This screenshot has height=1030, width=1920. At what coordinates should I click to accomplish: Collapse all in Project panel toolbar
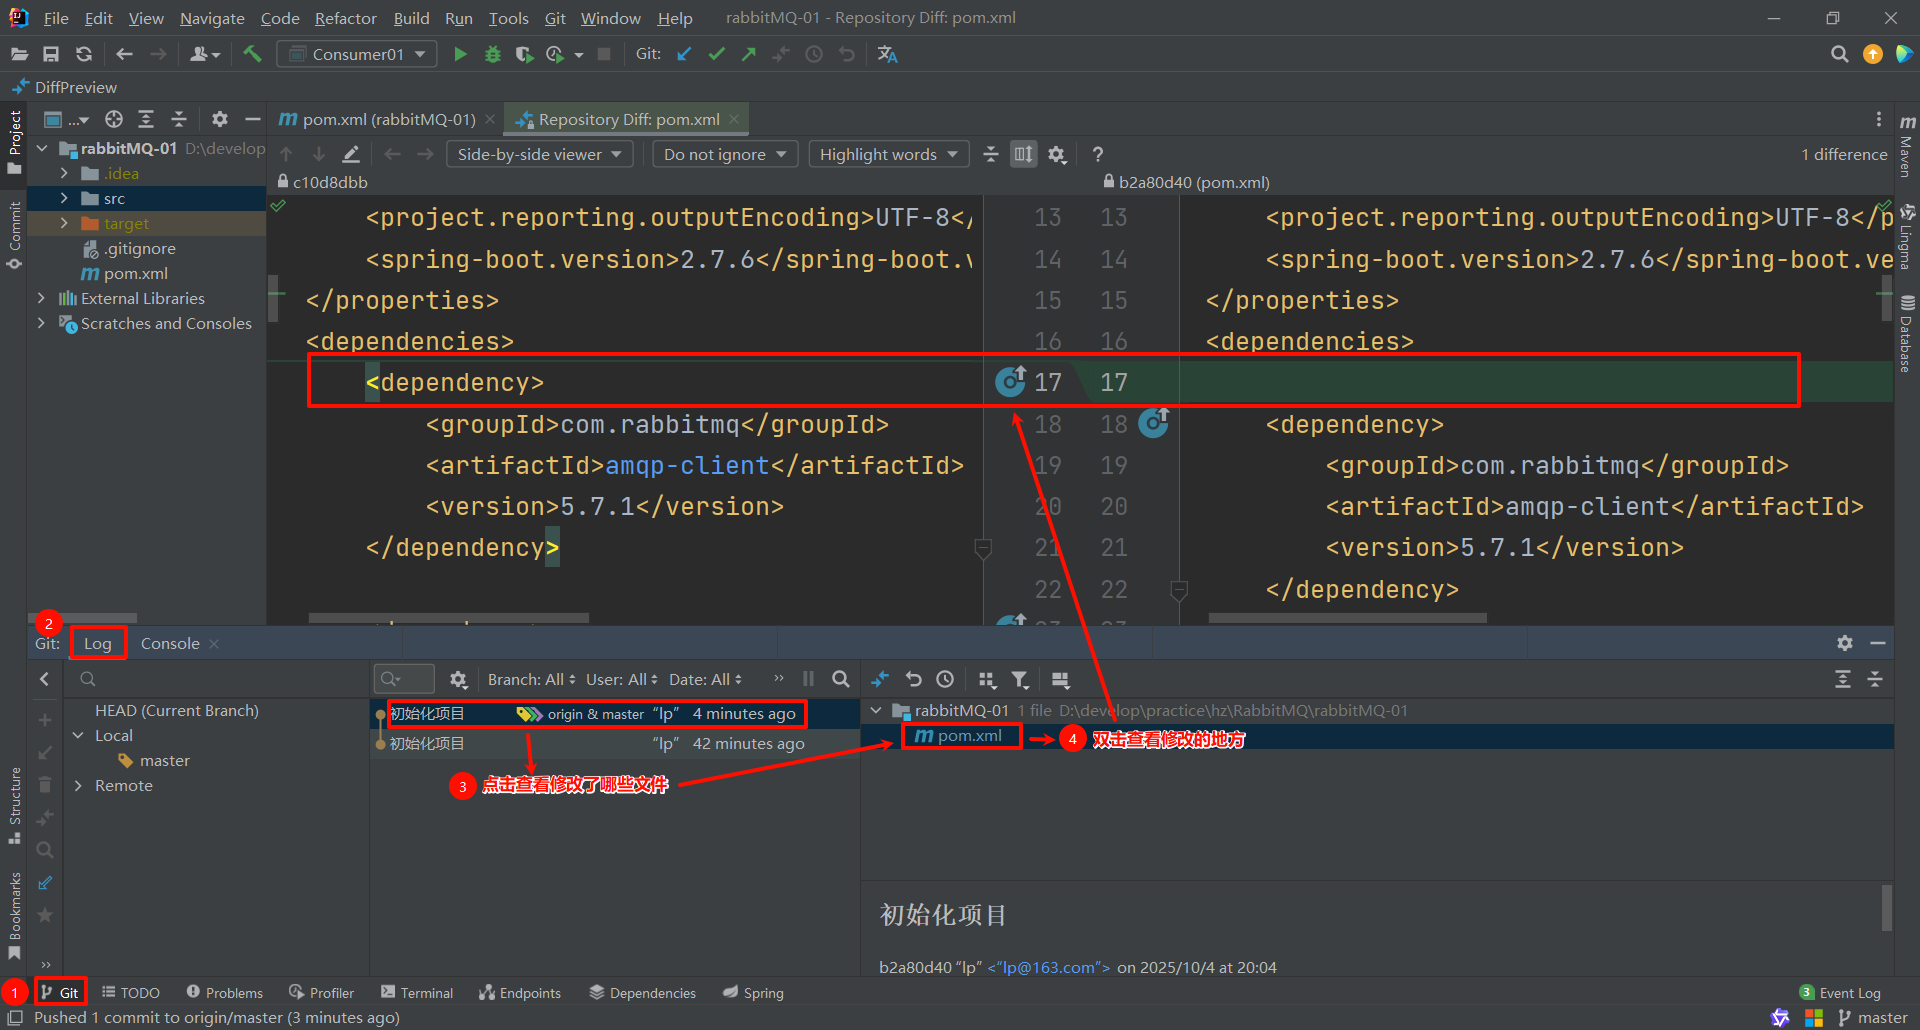coord(179,119)
